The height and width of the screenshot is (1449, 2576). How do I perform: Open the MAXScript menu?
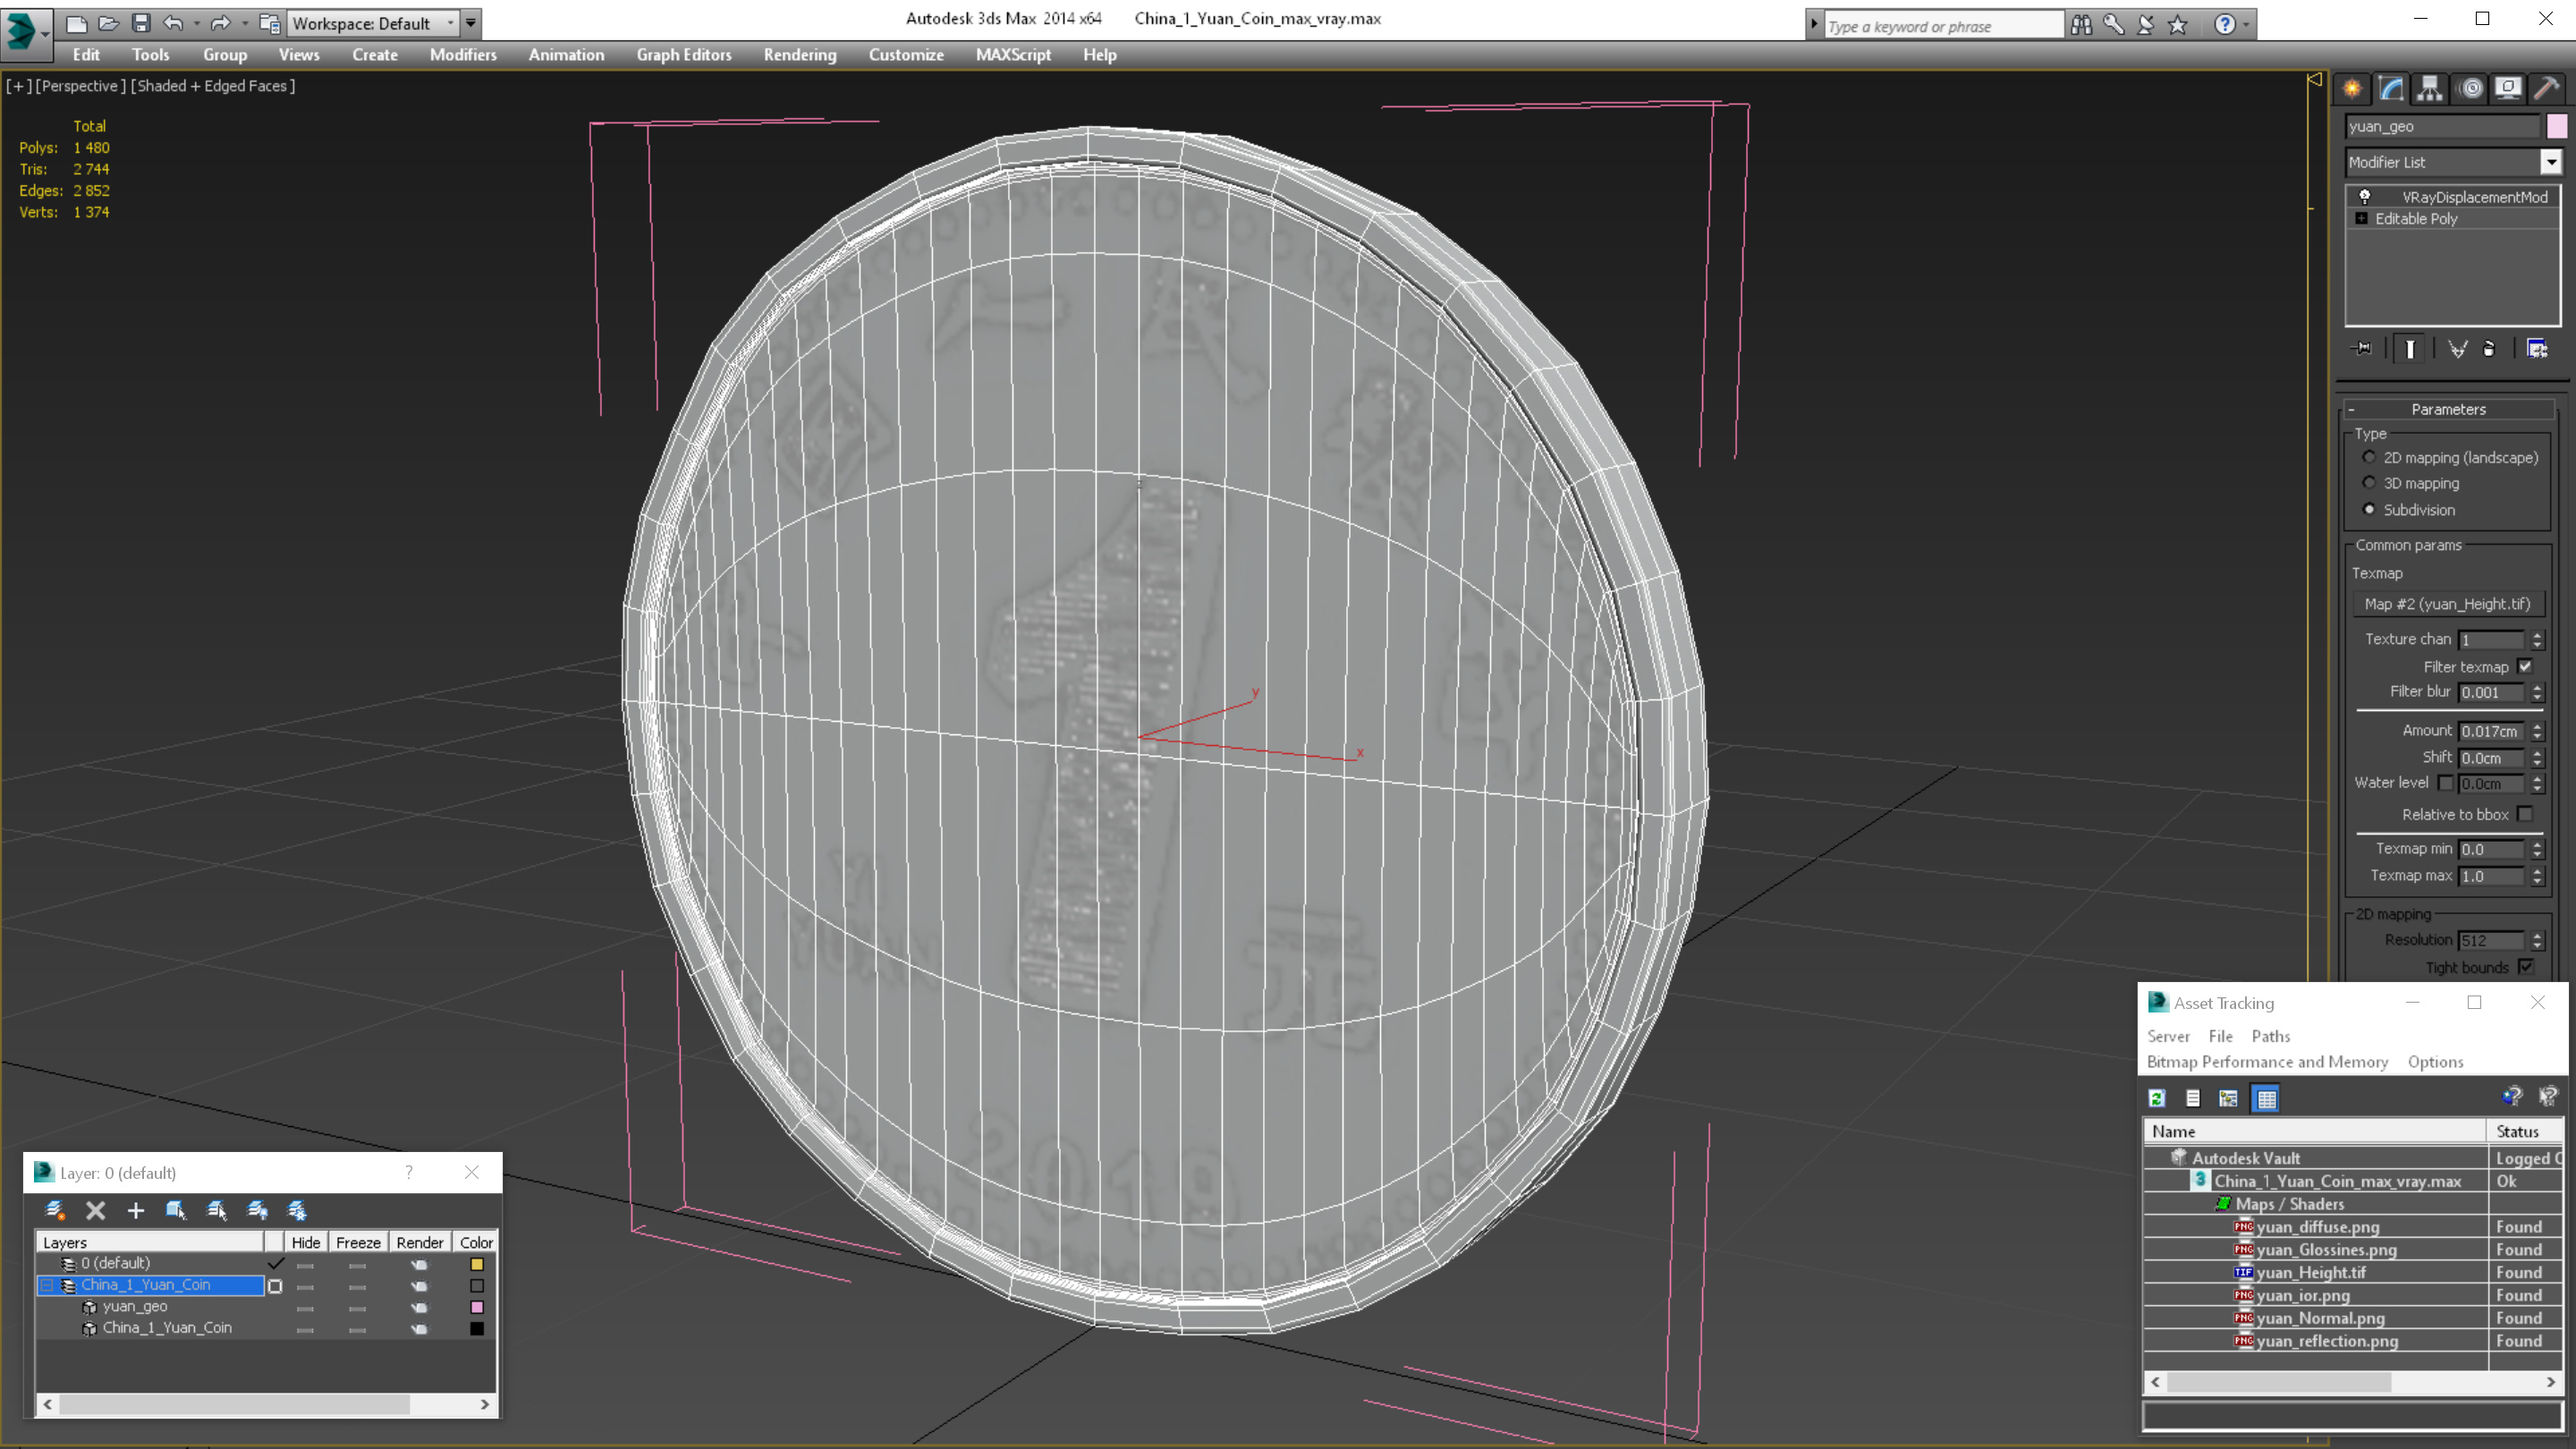[1013, 55]
